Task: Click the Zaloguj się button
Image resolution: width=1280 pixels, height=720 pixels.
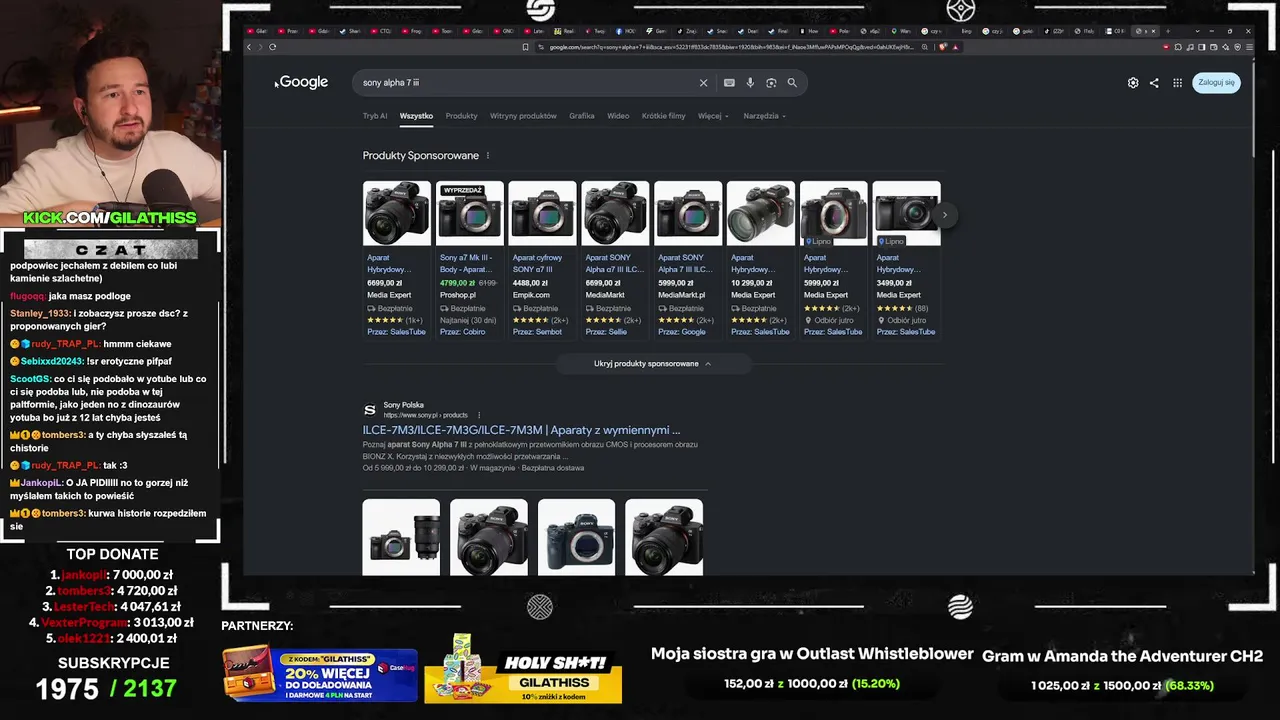Action: pos(1216,83)
